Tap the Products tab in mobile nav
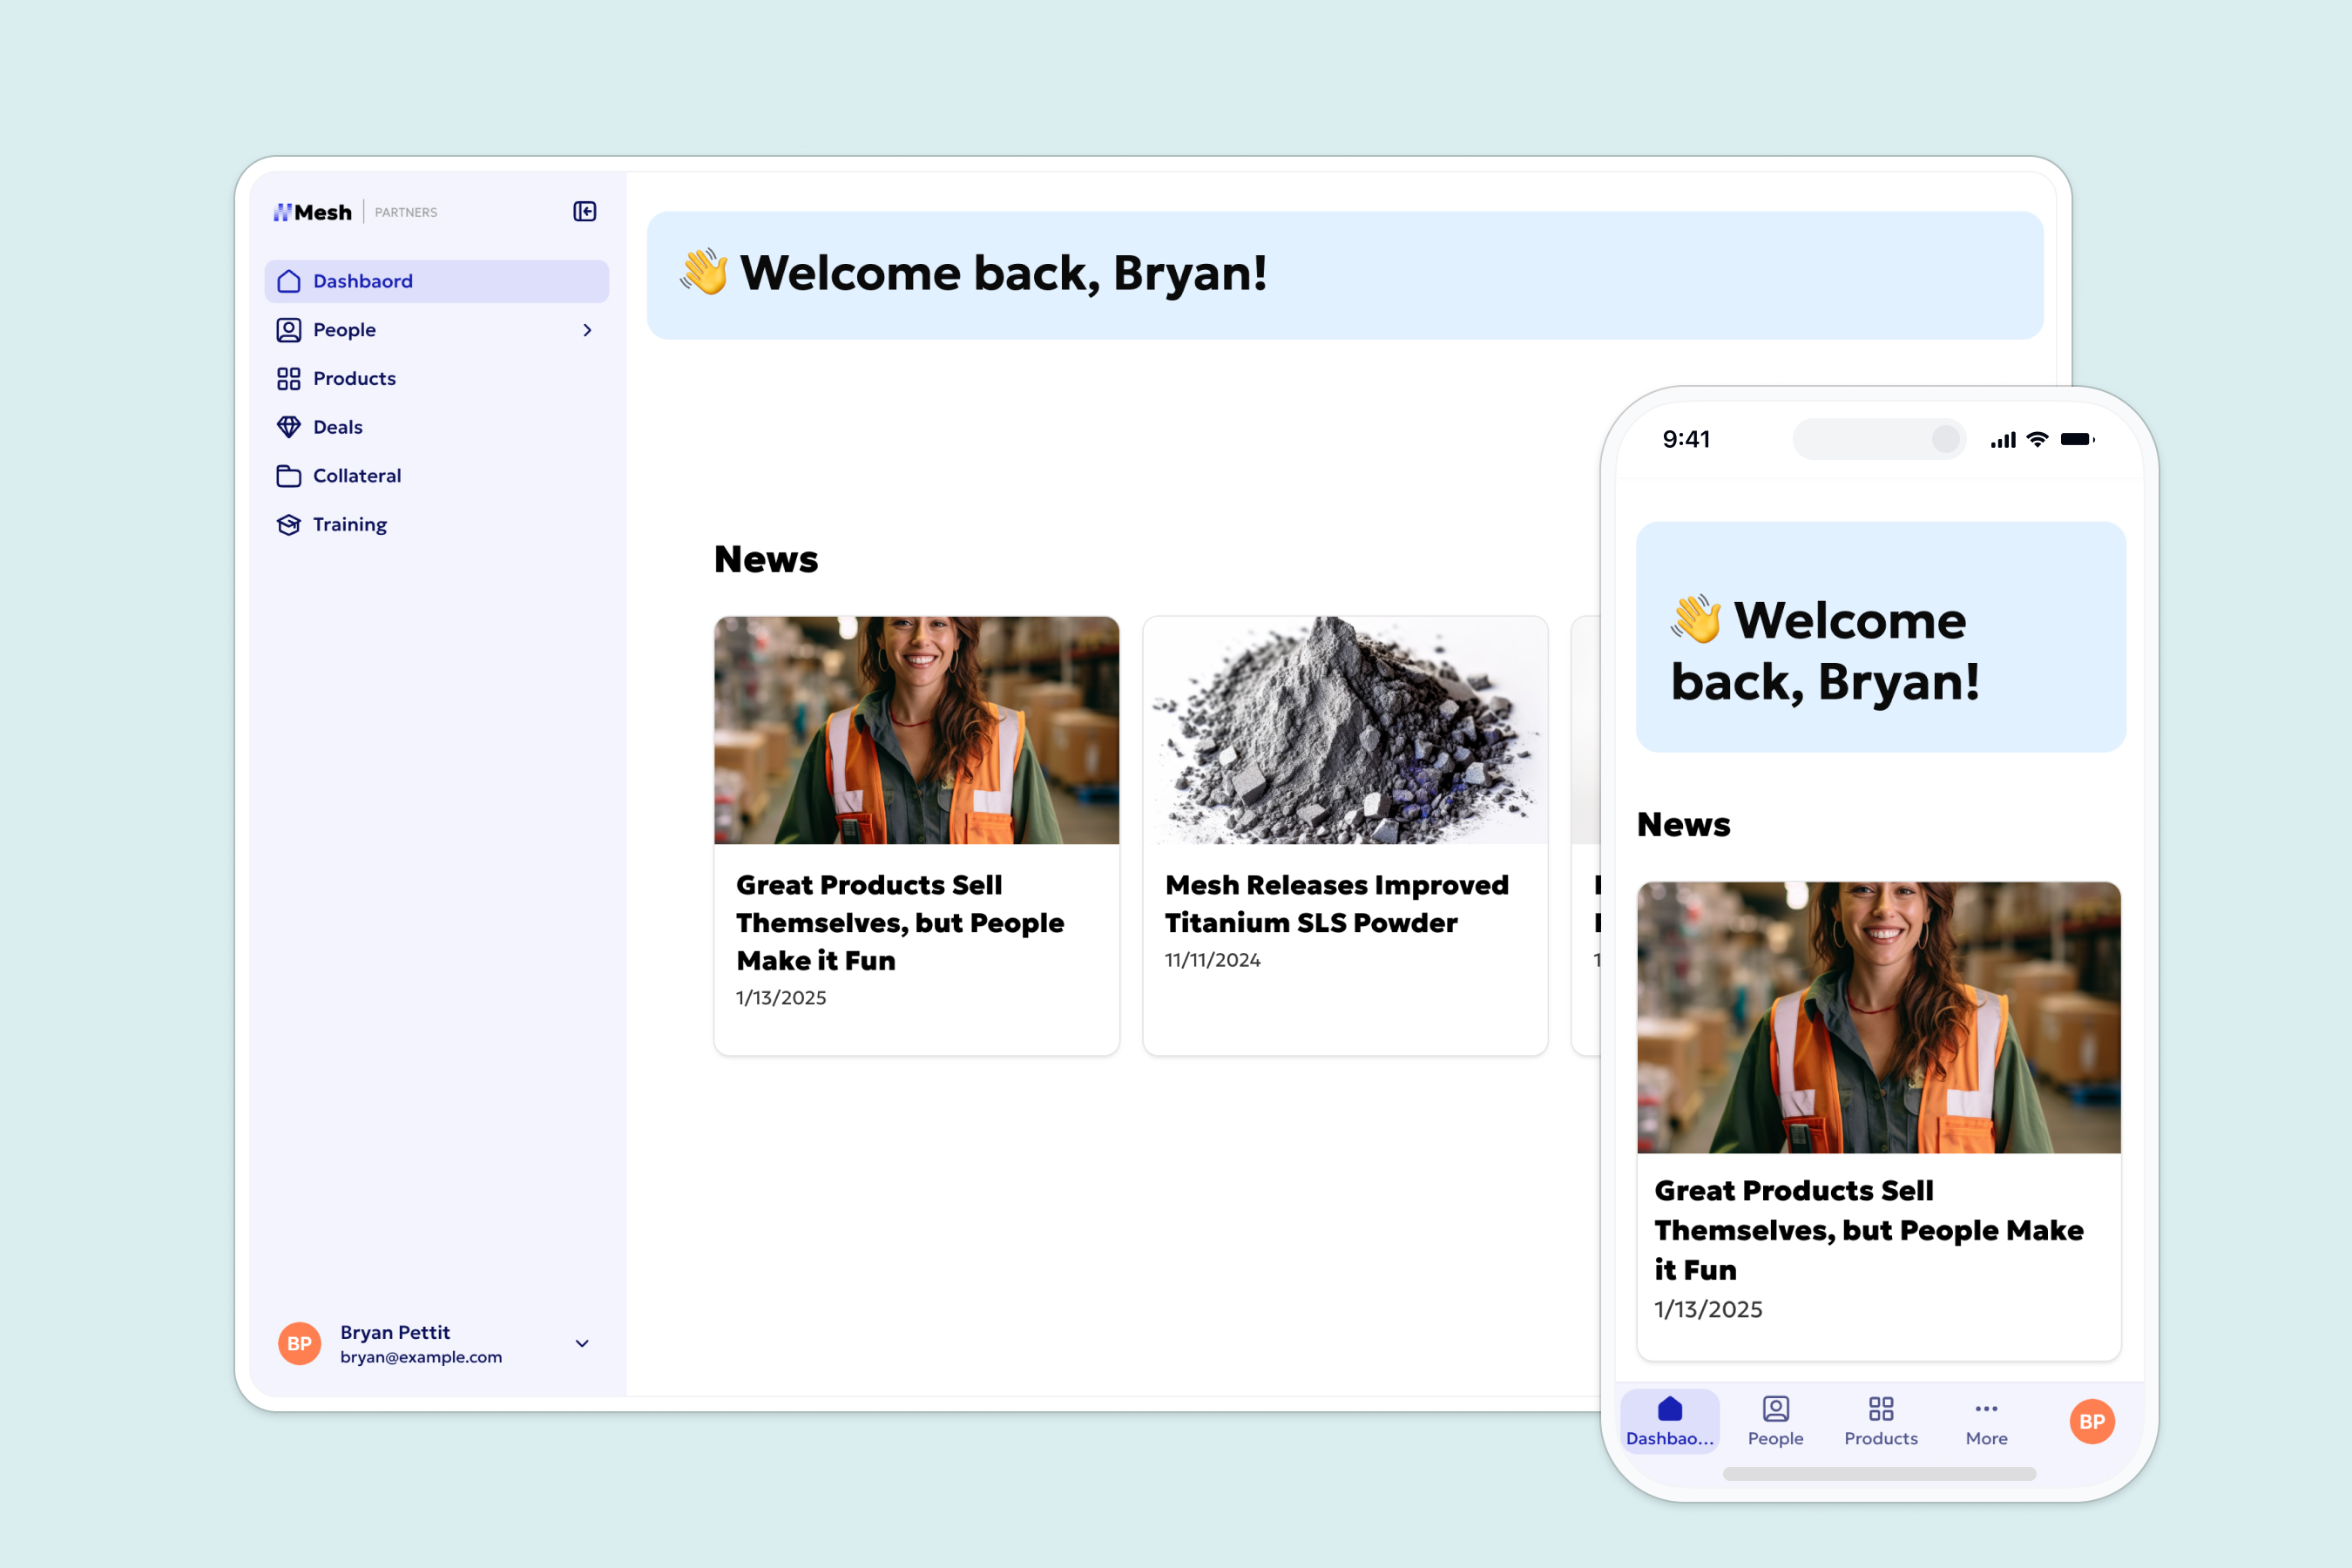 coord(1880,1421)
